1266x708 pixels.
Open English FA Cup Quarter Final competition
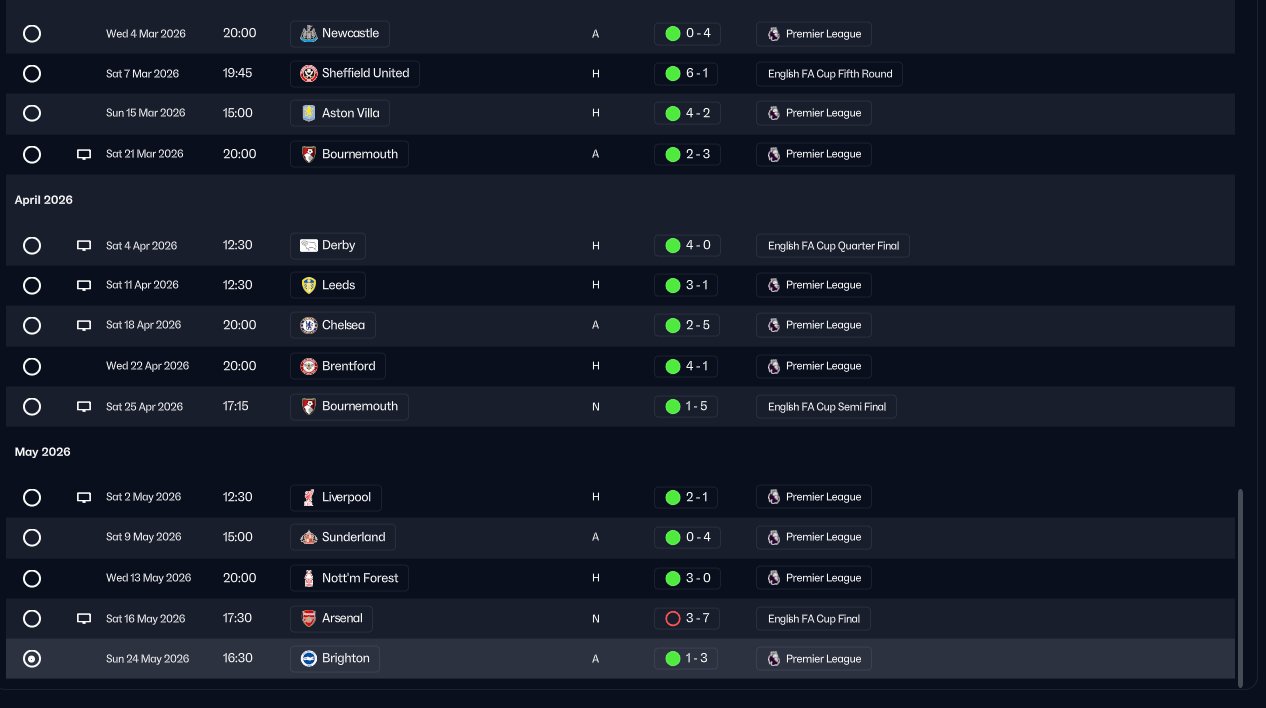(833, 246)
